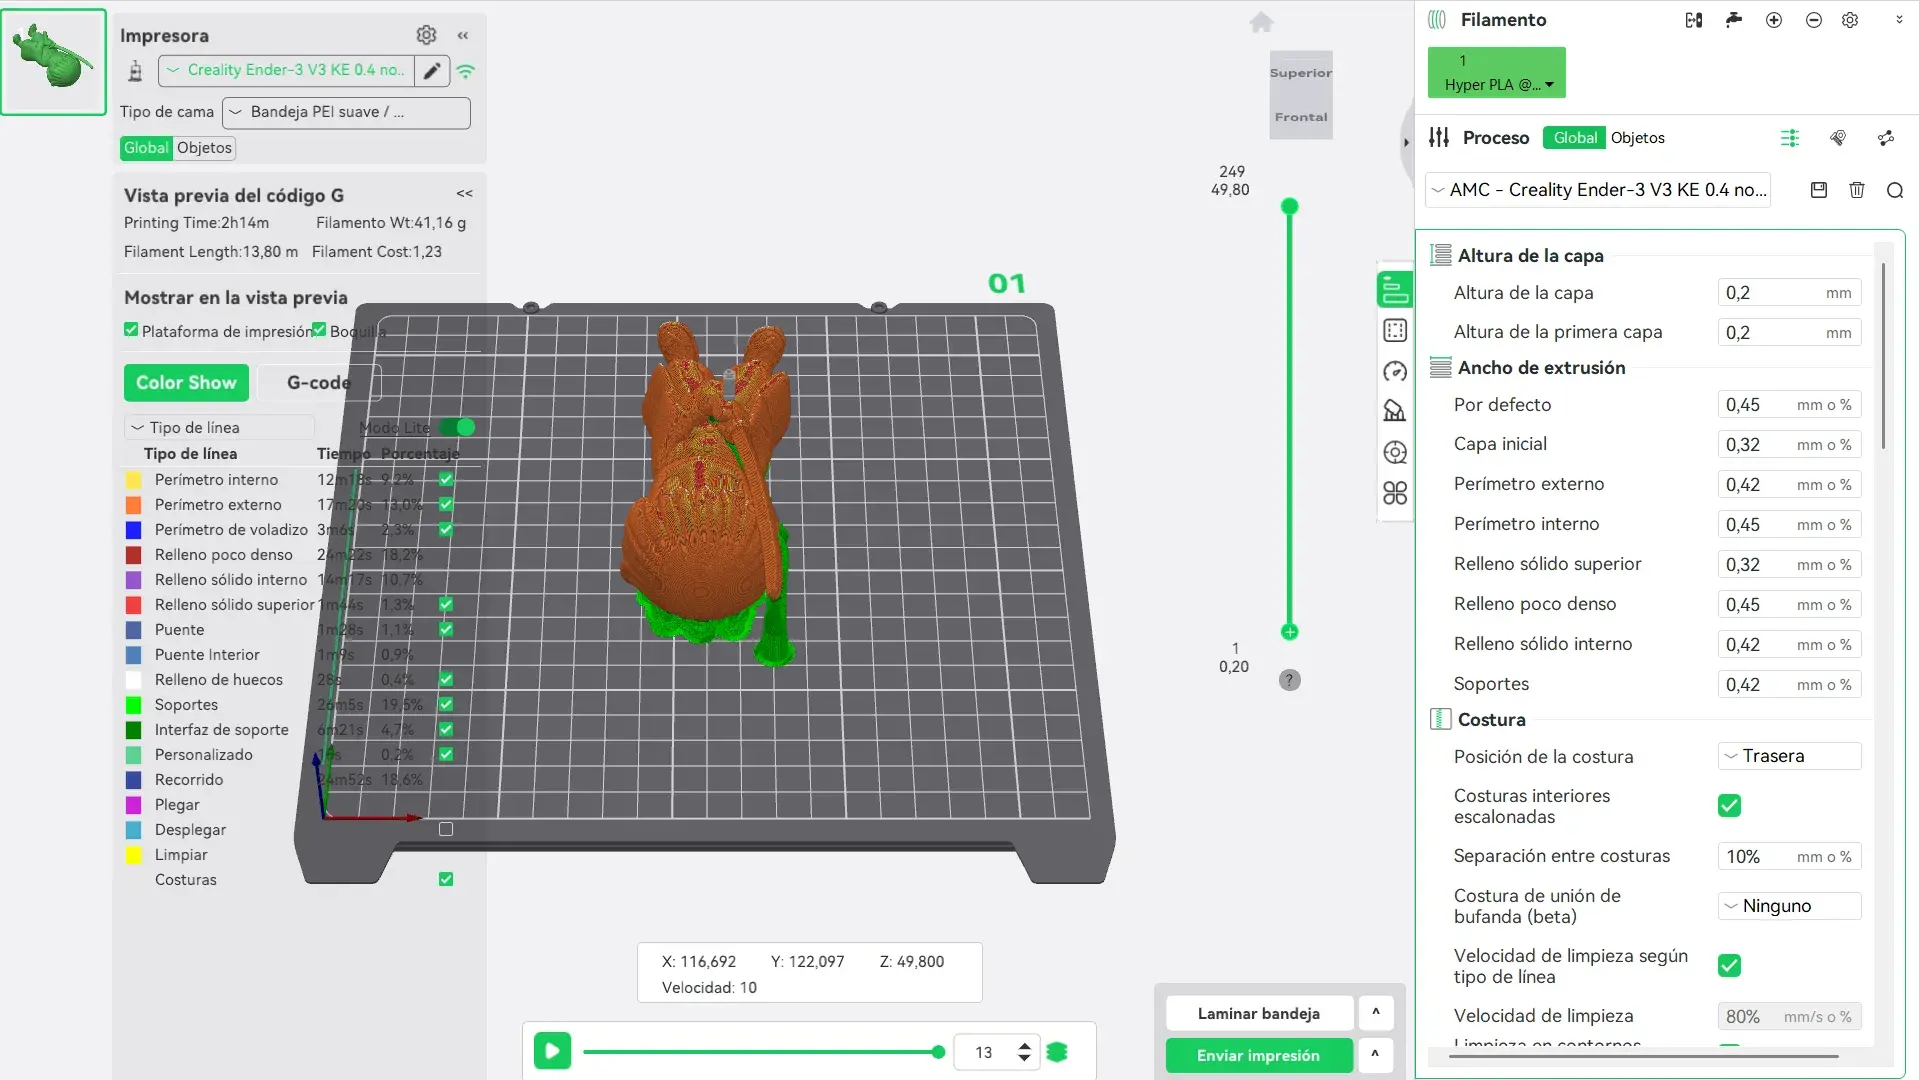This screenshot has height=1080, width=1919.
Task: Hide Soportes lines in preview
Action: click(x=446, y=704)
